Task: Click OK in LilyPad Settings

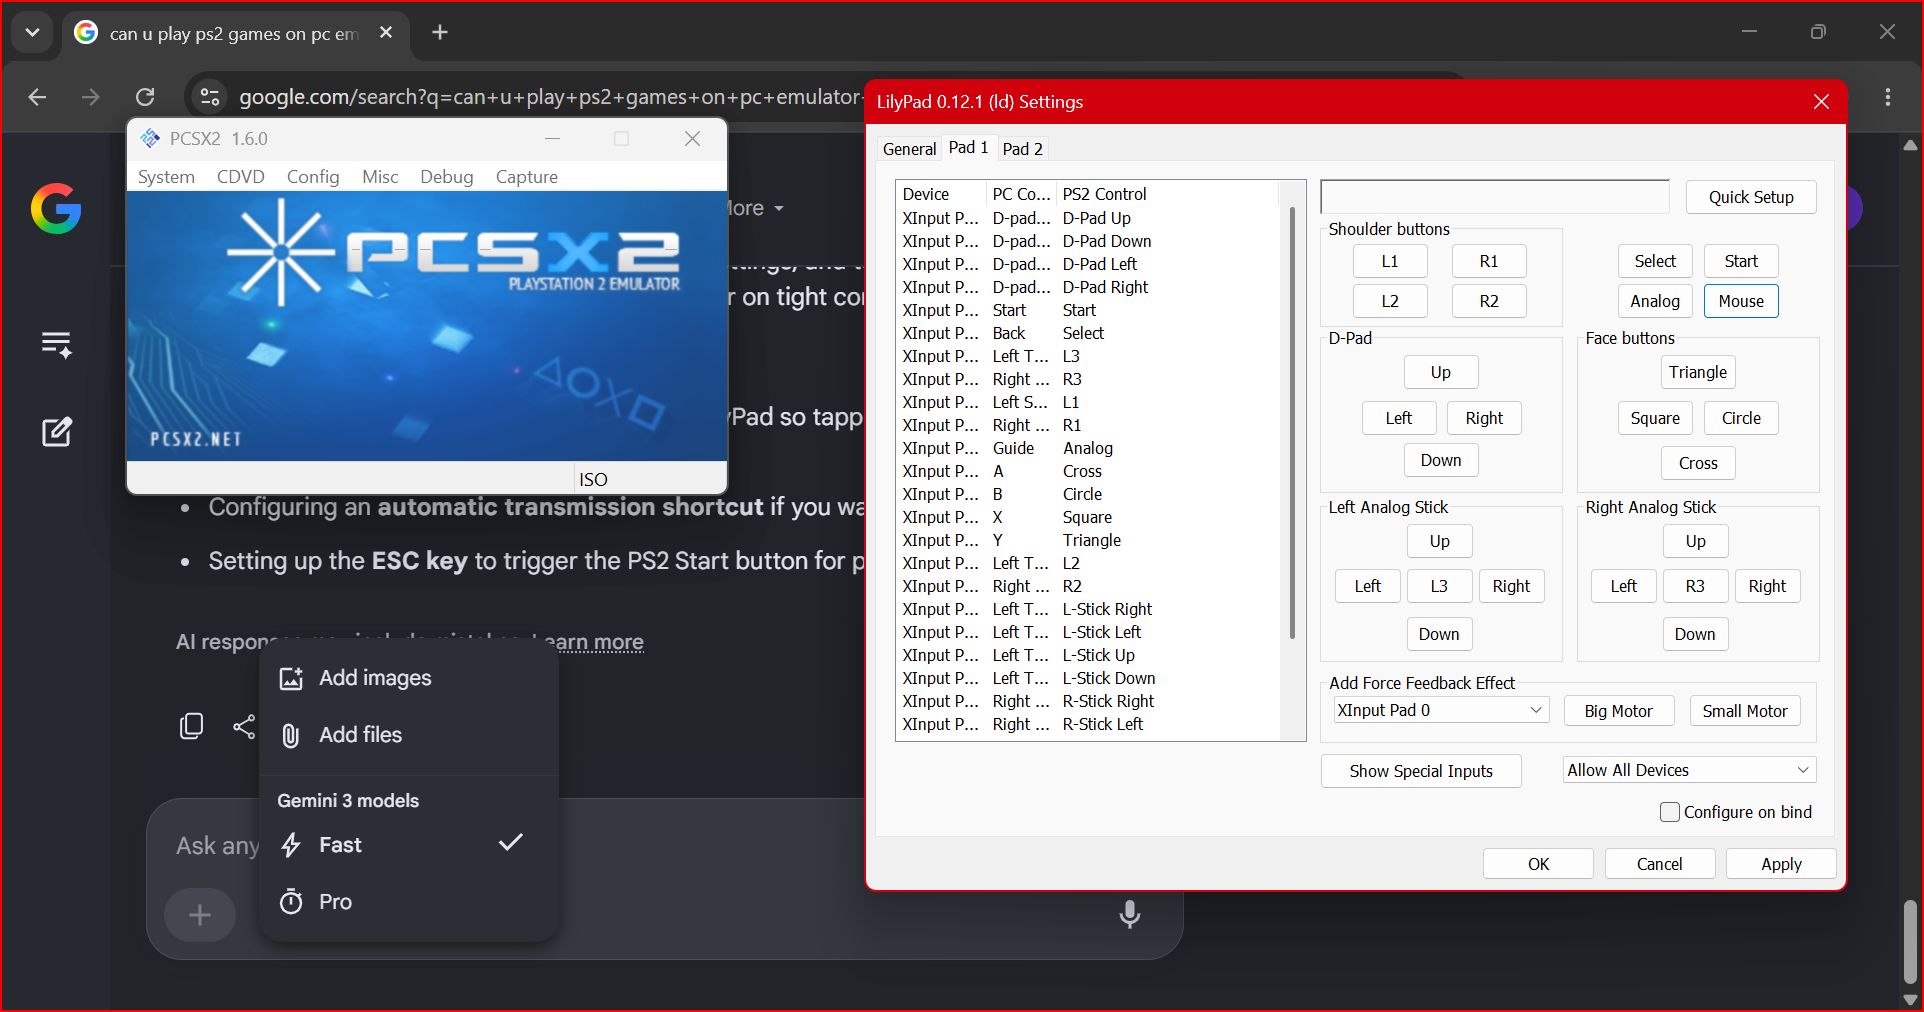Action: [x=1538, y=864]
